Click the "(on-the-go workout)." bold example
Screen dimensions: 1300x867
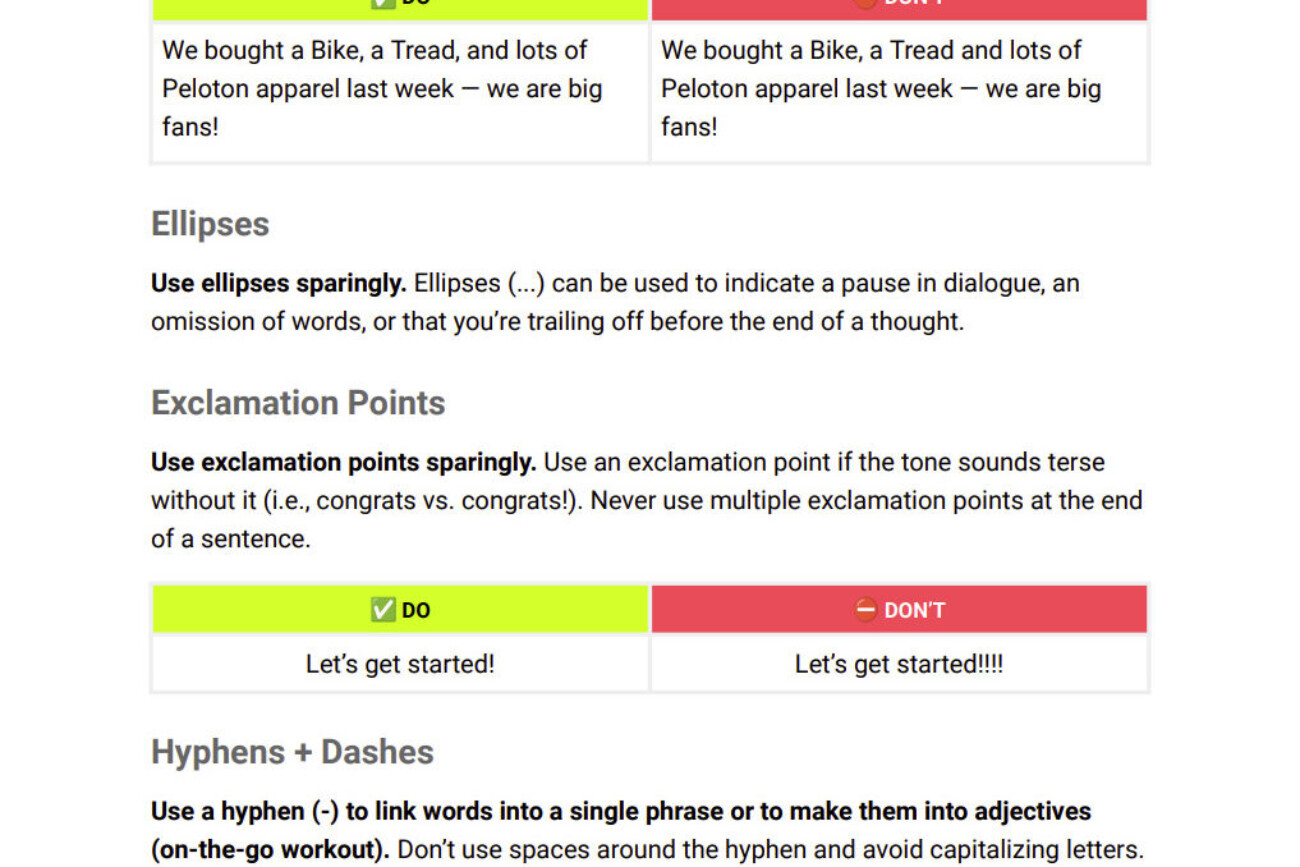tap(270, 850)
